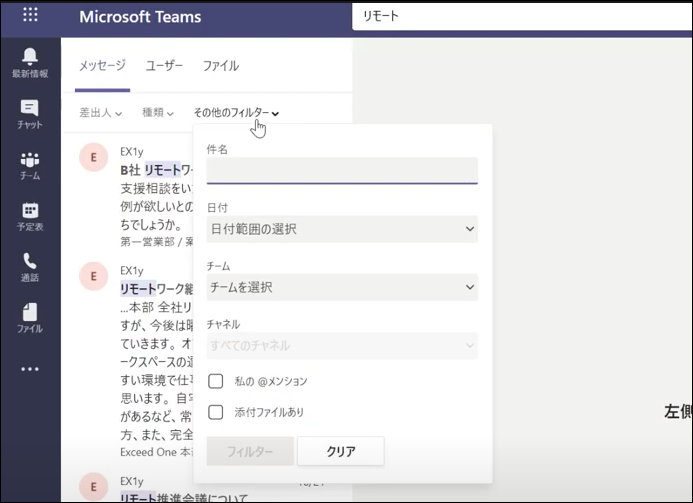
Task: Open message titled B社 リモートワーク
Action: tap(156, 170)
